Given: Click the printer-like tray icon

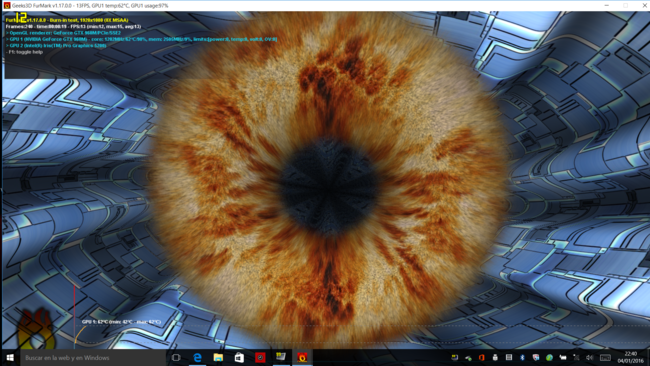Looking at the screenshot, I should pyautogui.click(x=495, y=357).
